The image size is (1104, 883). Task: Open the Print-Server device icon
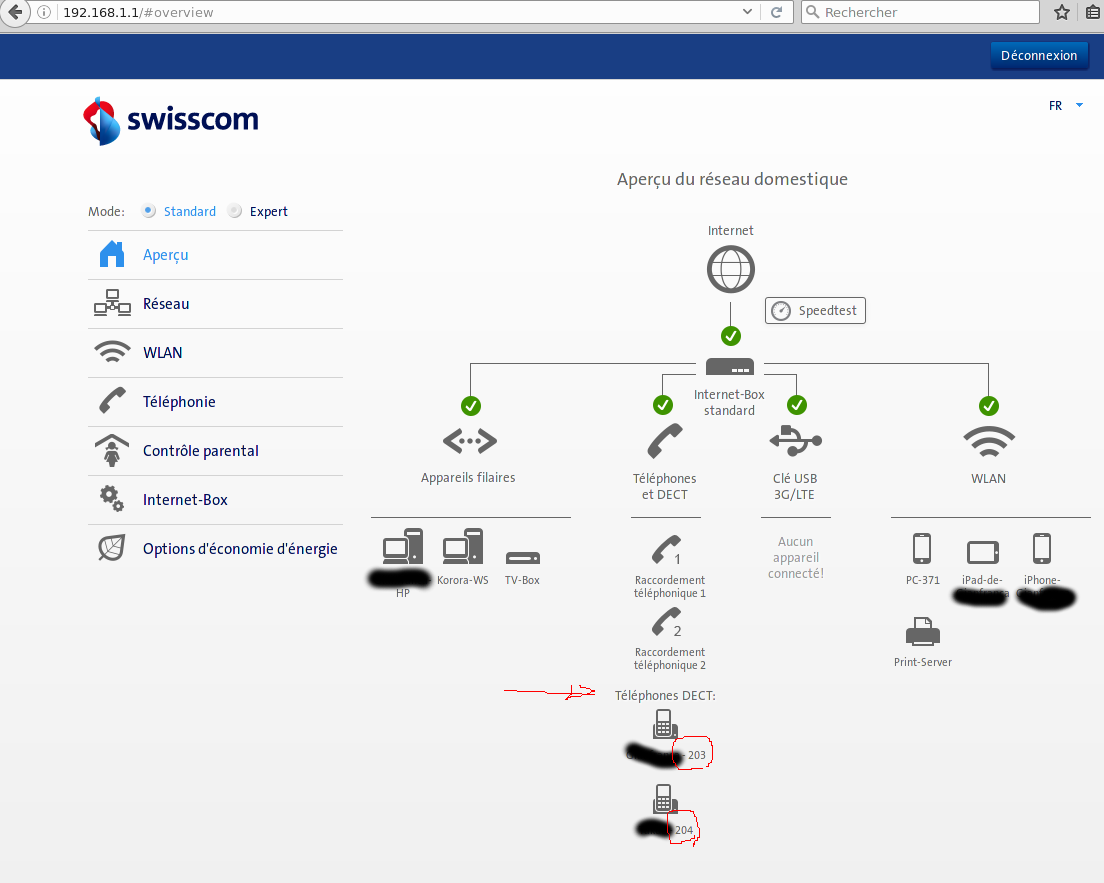pyautogui.click(x=922, y=630)
